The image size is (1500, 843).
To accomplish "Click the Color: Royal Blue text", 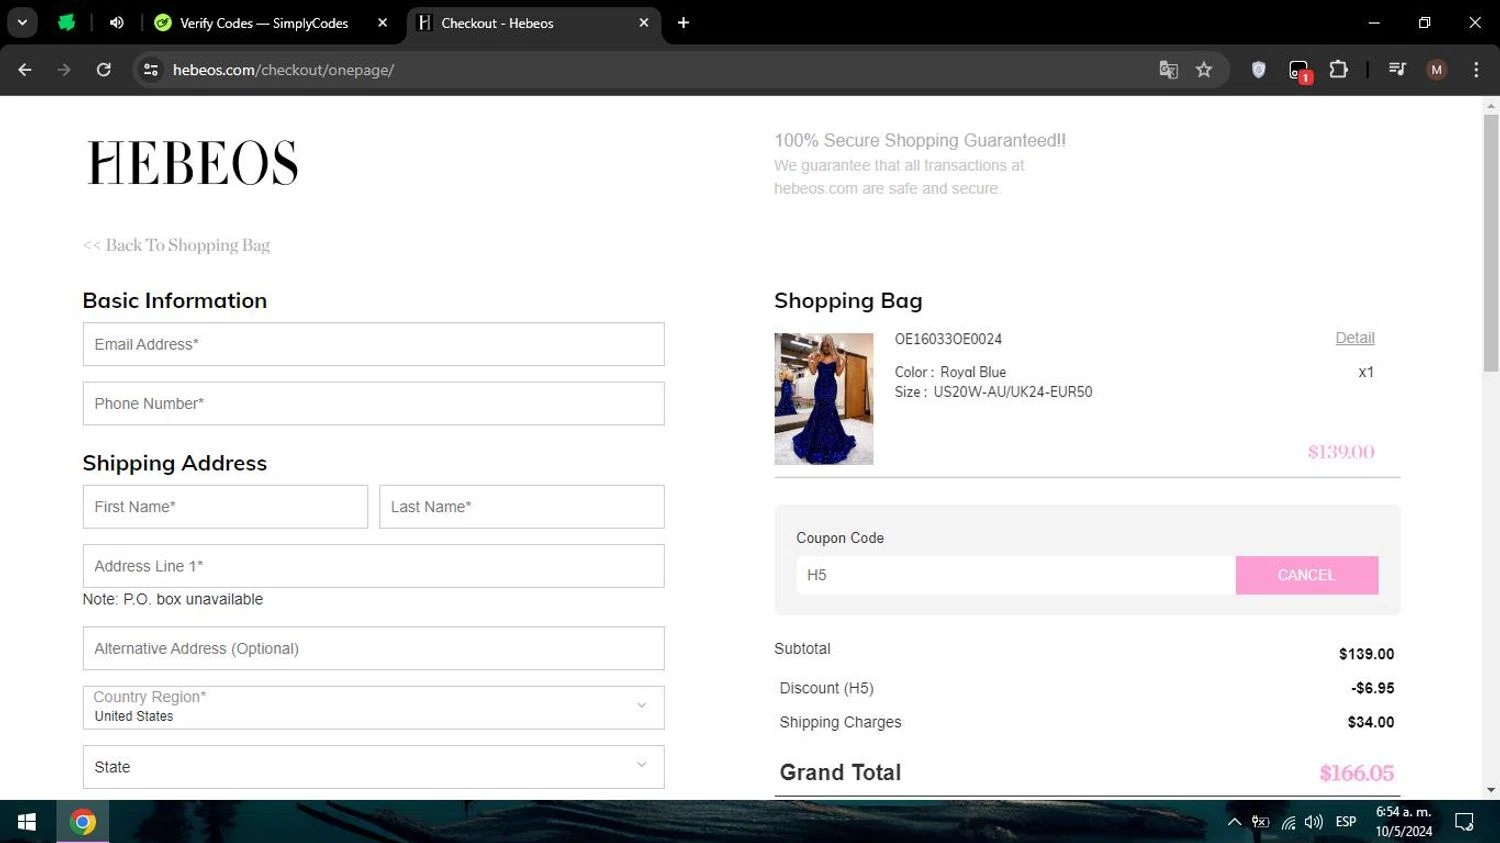I will [950, 372].
